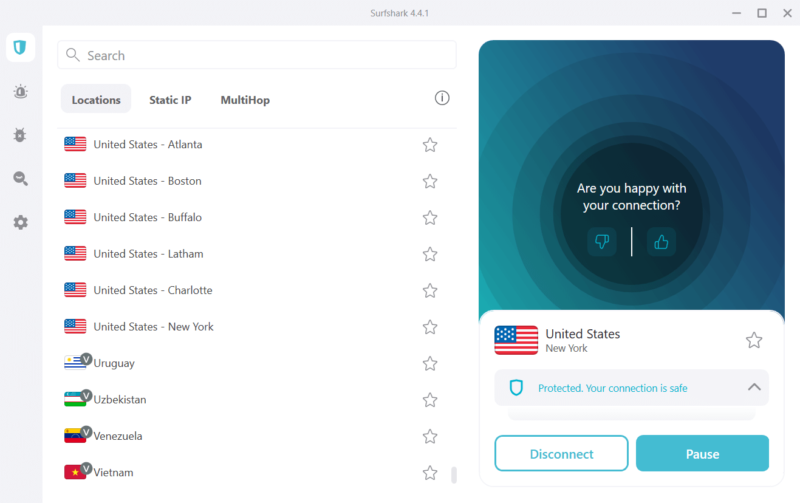Click the Disconnect button
The width and height of the screenshot is (800, 503).
[x=561, y=454]
